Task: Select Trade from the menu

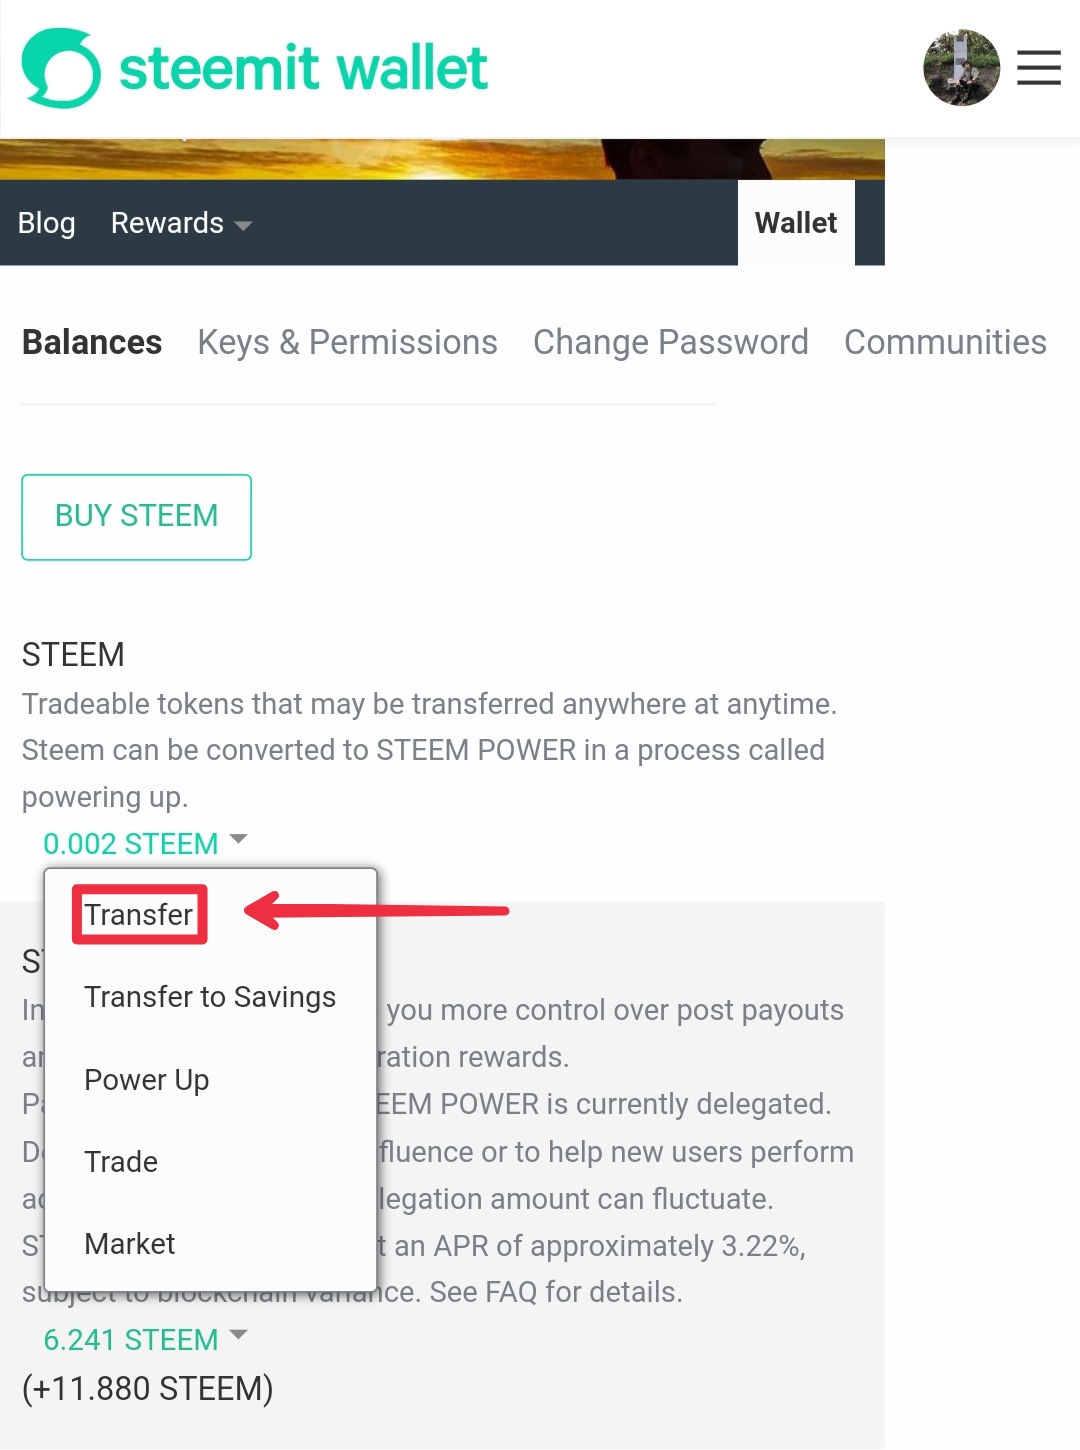Action: (121, 1162)
